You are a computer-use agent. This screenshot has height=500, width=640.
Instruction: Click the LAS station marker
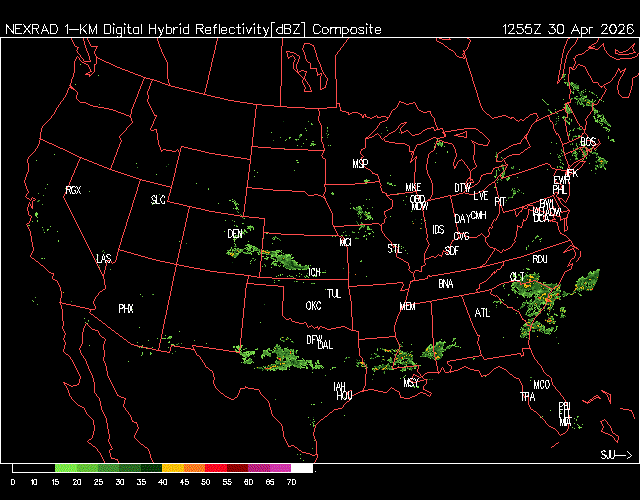104,259
